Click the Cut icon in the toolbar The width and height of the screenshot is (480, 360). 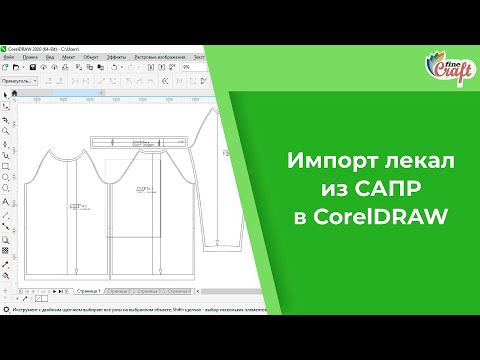click(79, 67)
